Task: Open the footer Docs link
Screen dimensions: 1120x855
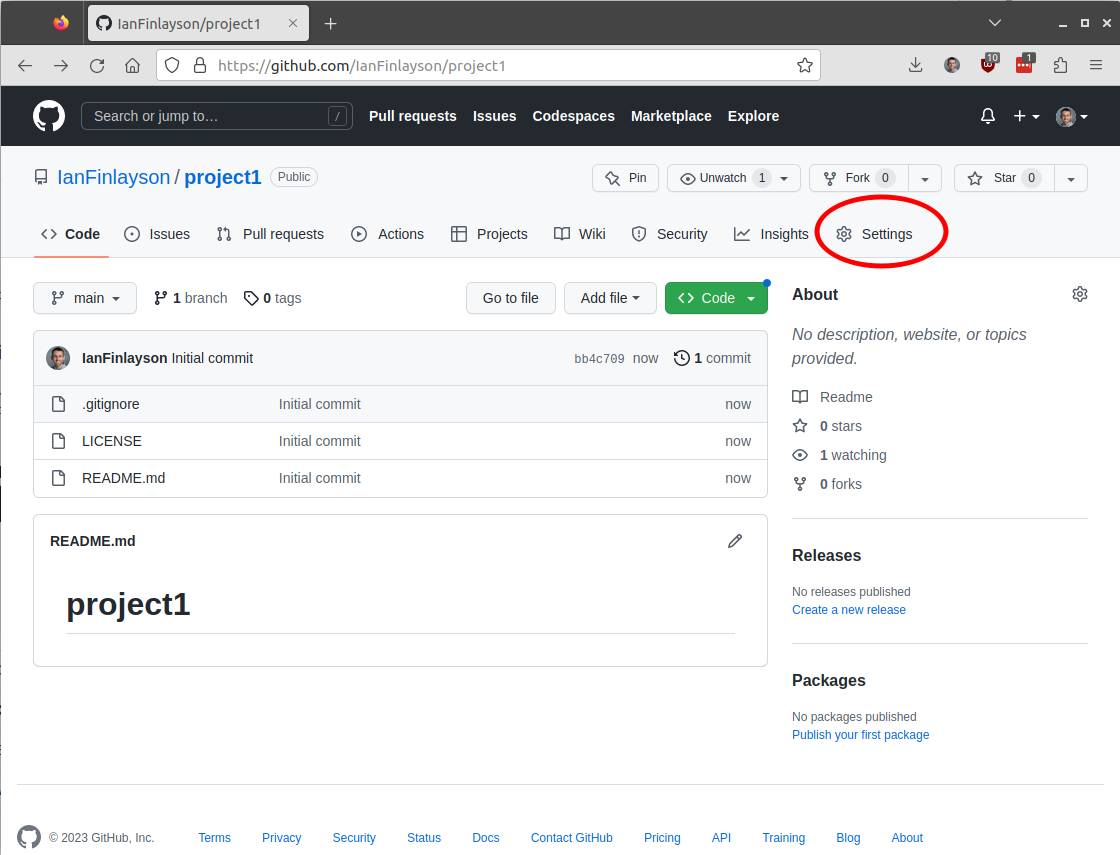Action: [486, 837]
